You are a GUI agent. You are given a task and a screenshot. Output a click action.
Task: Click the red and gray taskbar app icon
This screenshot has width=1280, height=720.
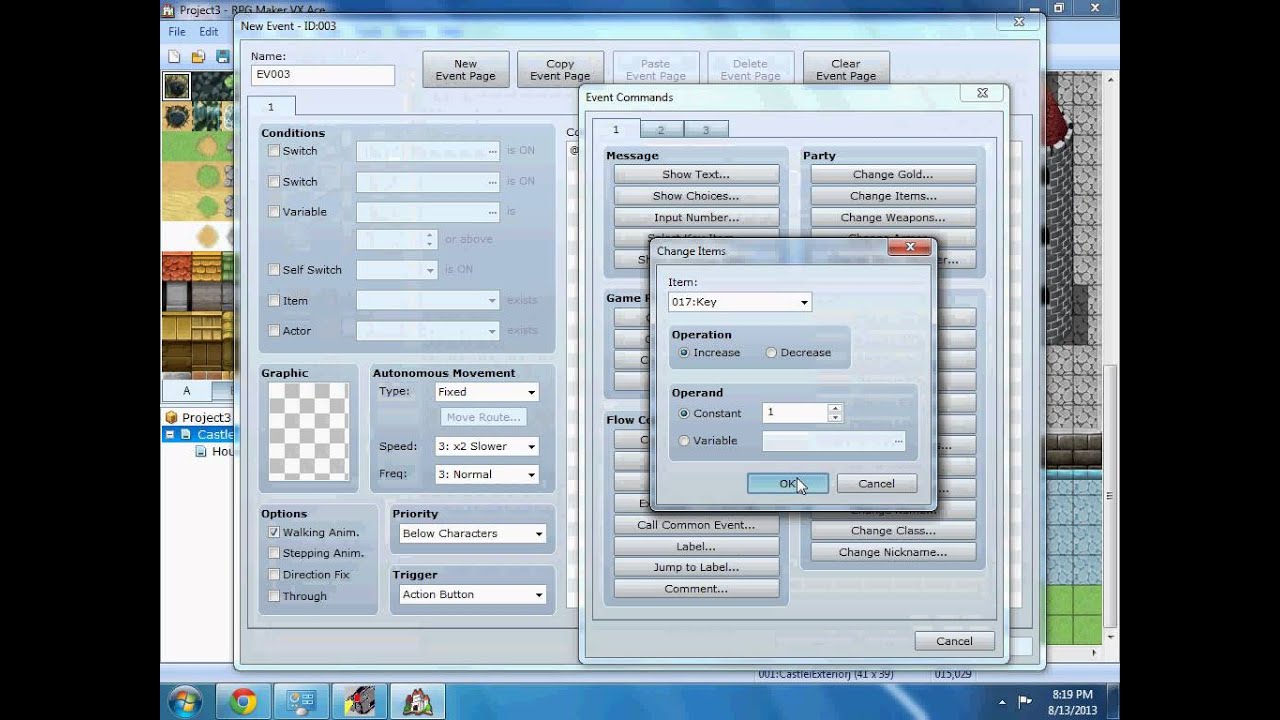[x=359, y=702]
